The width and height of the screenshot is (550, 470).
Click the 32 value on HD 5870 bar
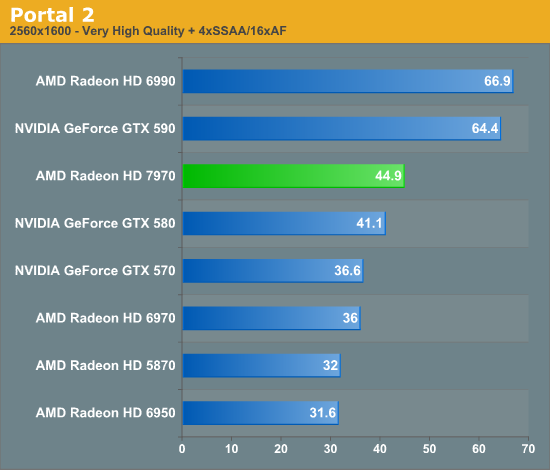(330, 365)
